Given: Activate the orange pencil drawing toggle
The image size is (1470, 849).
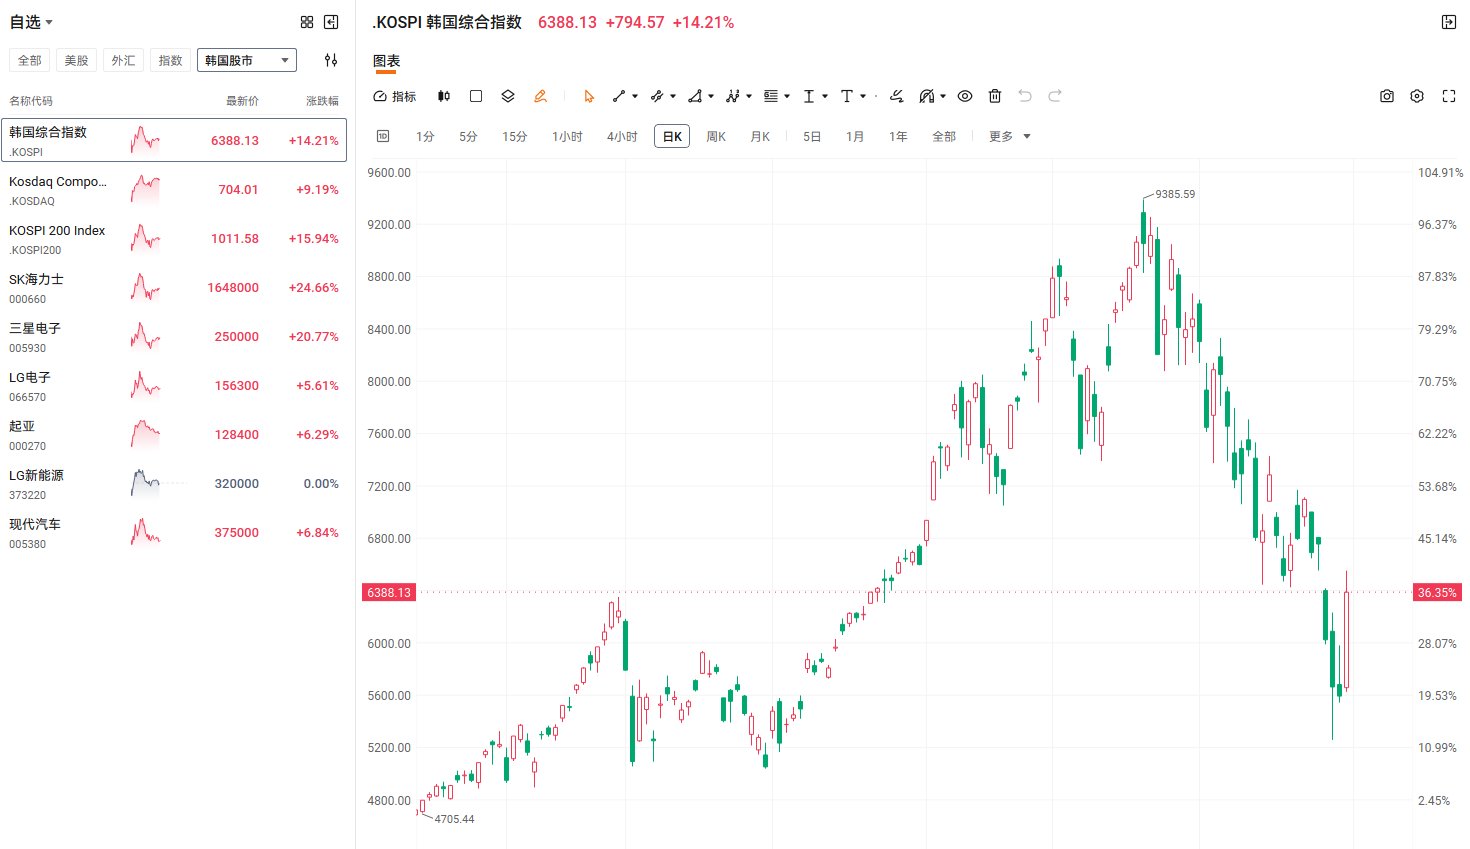Looking at the screenshot, I should pos(540,96).
